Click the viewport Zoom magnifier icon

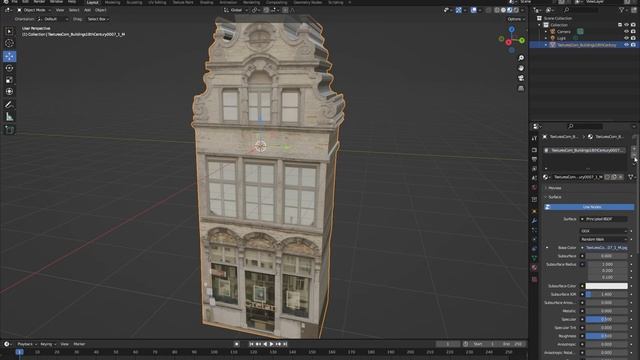(521, 58)
